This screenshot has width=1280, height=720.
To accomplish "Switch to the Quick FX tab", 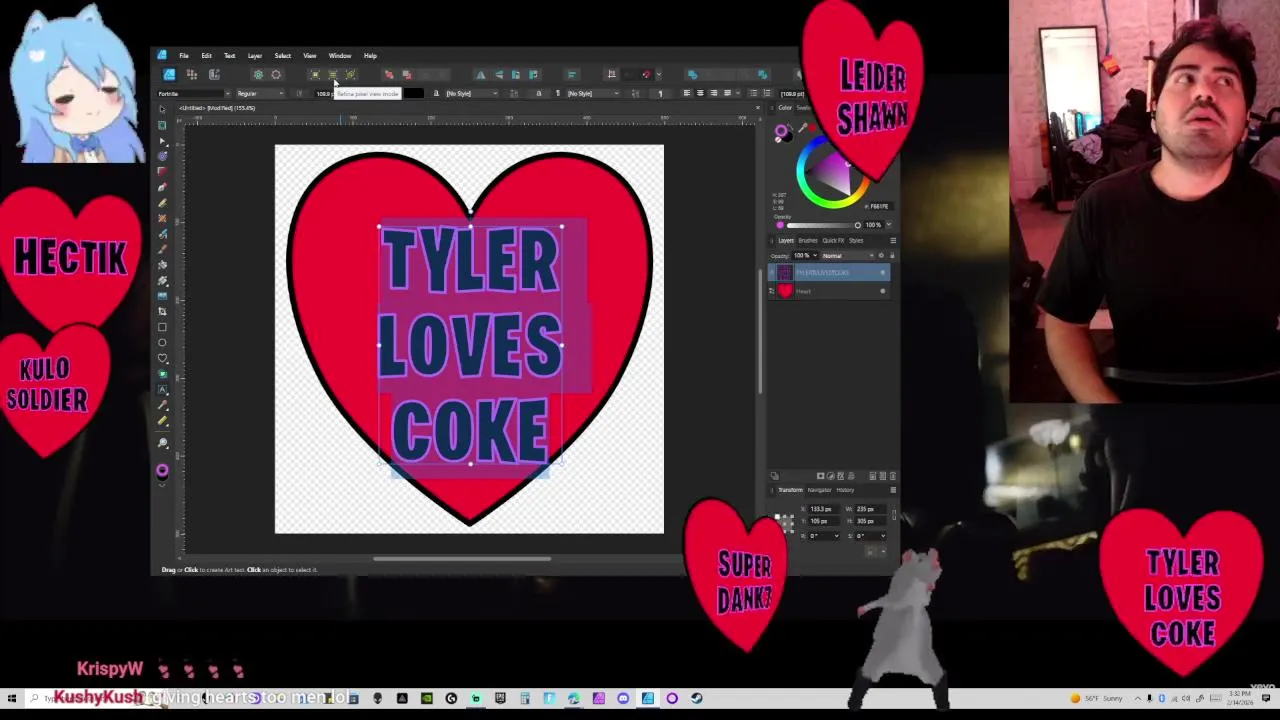I will tap(834, 241).
